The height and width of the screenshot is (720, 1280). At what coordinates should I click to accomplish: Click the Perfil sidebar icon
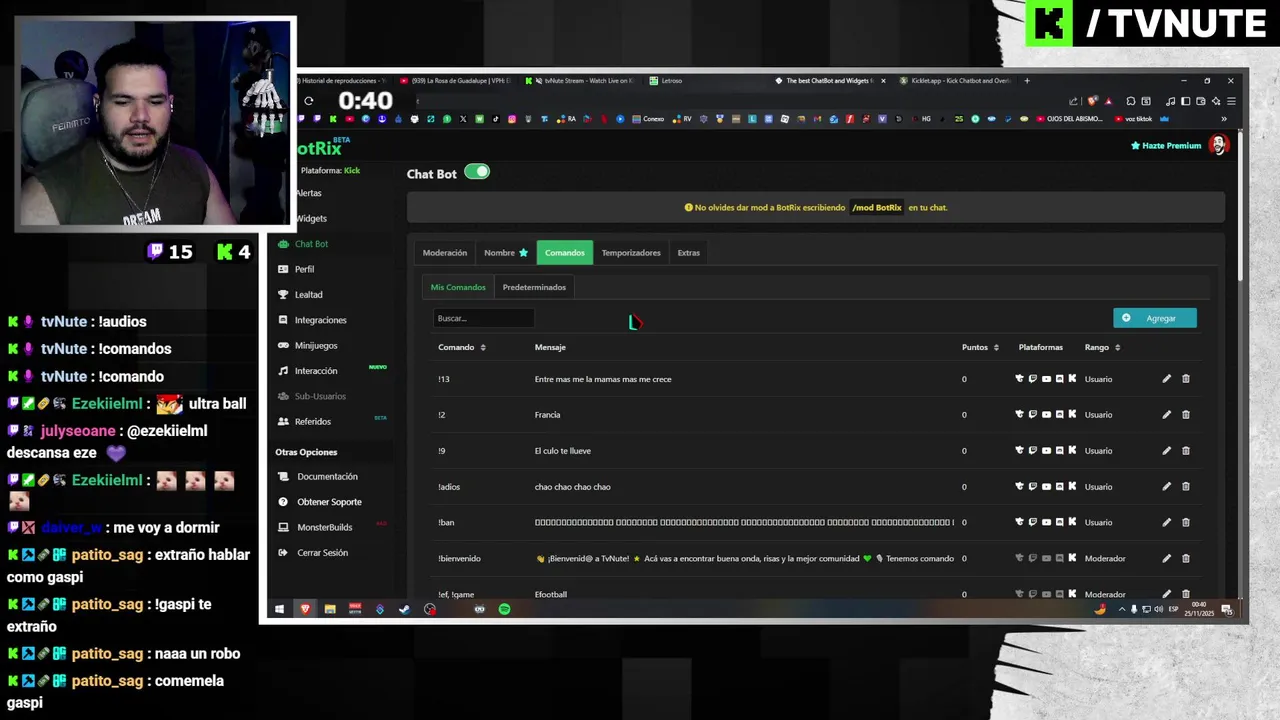click(284, 269)
